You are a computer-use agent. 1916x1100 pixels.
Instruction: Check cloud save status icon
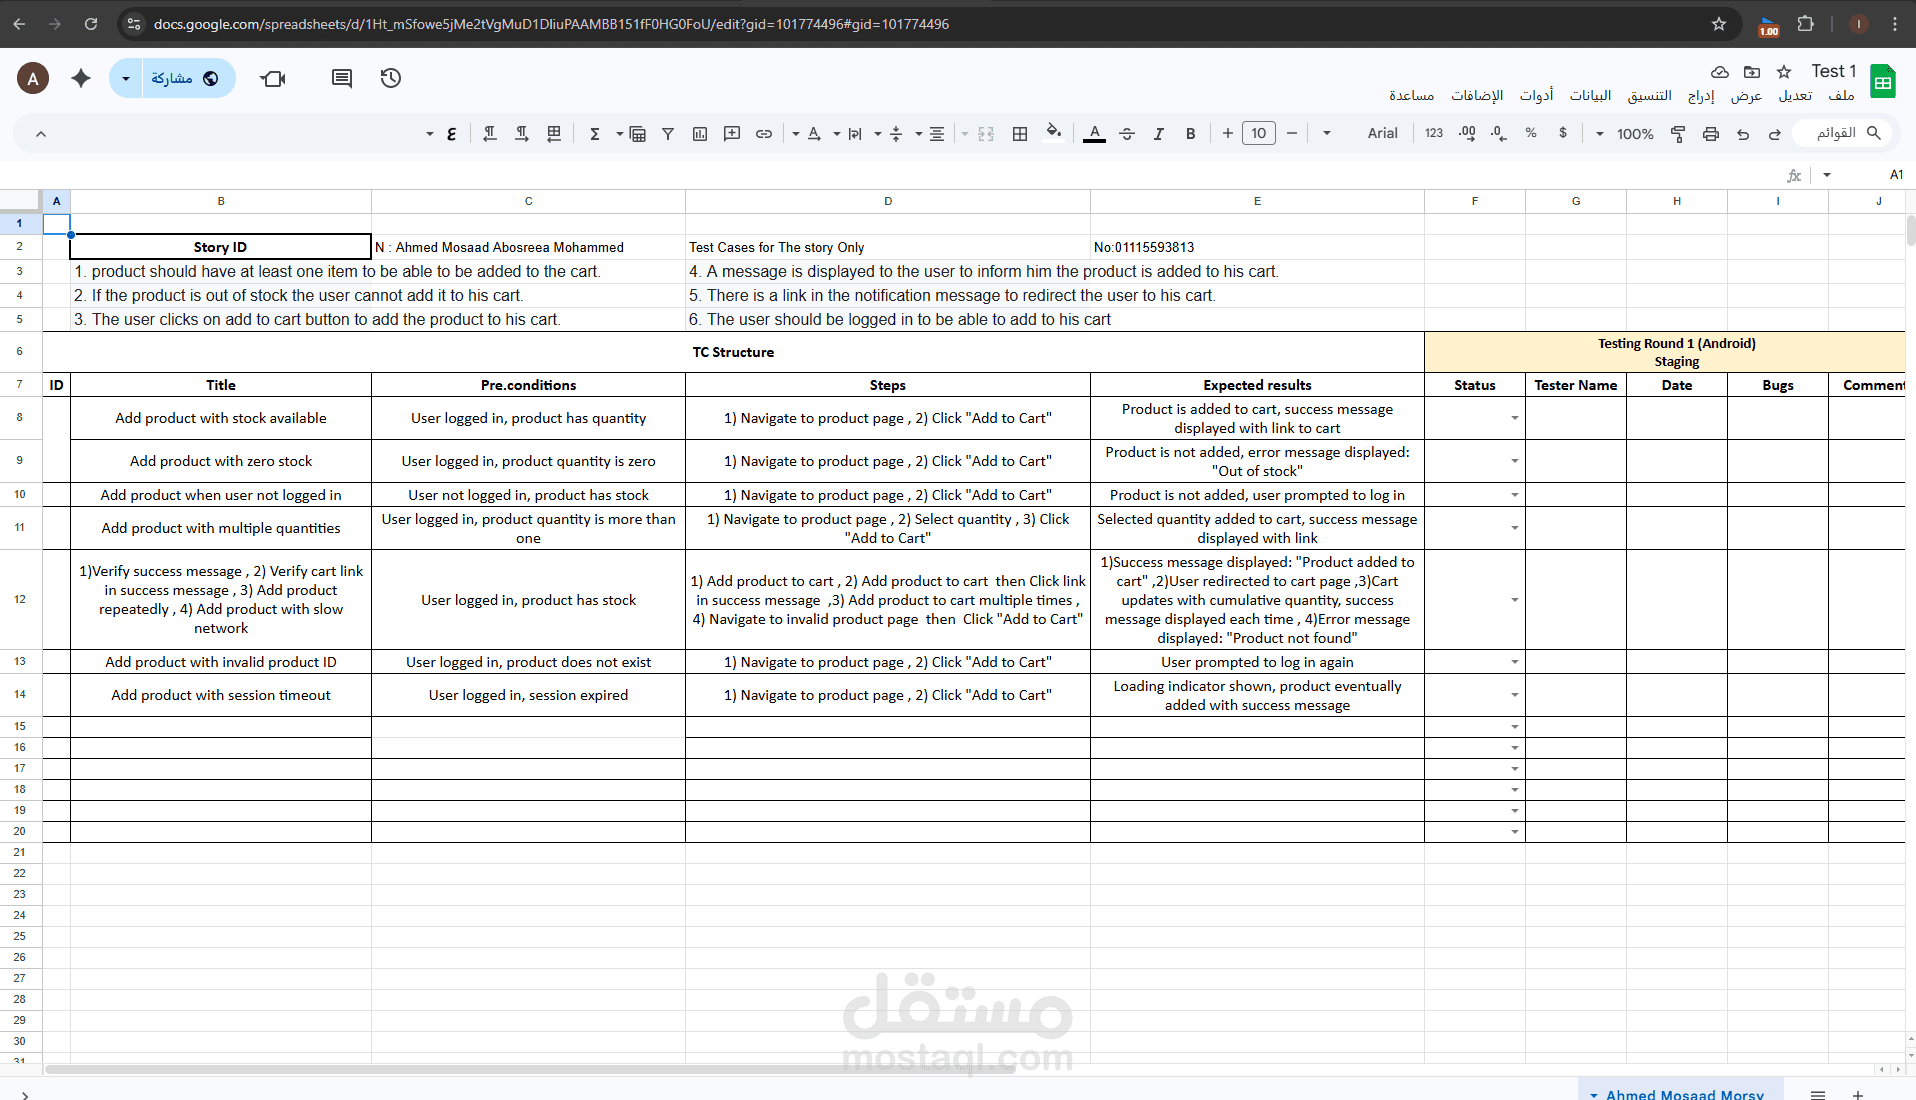[x=1720, y=72]
